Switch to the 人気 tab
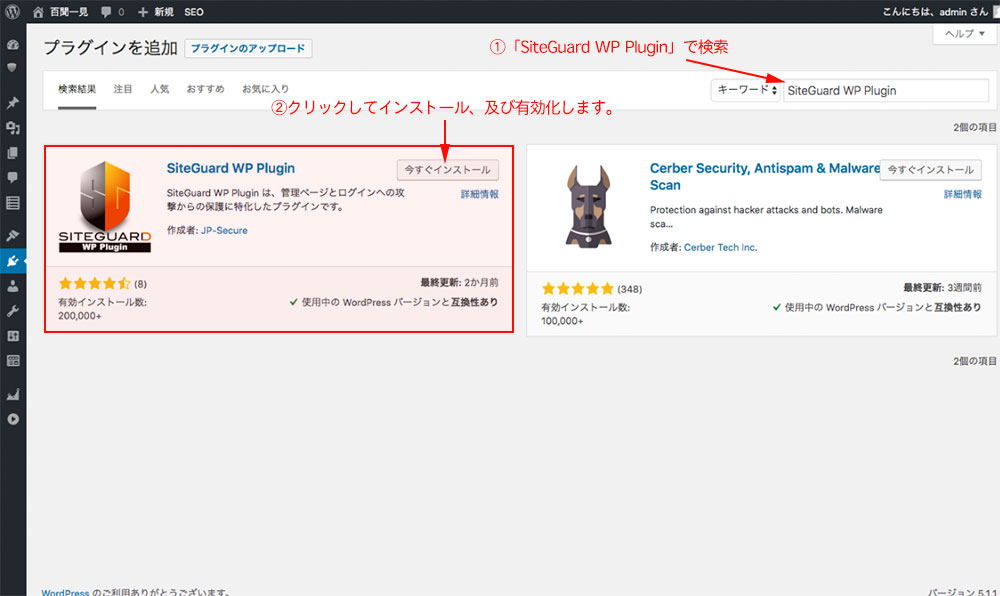This screenshot has height=596, width=1000. (x=159, y=89)
